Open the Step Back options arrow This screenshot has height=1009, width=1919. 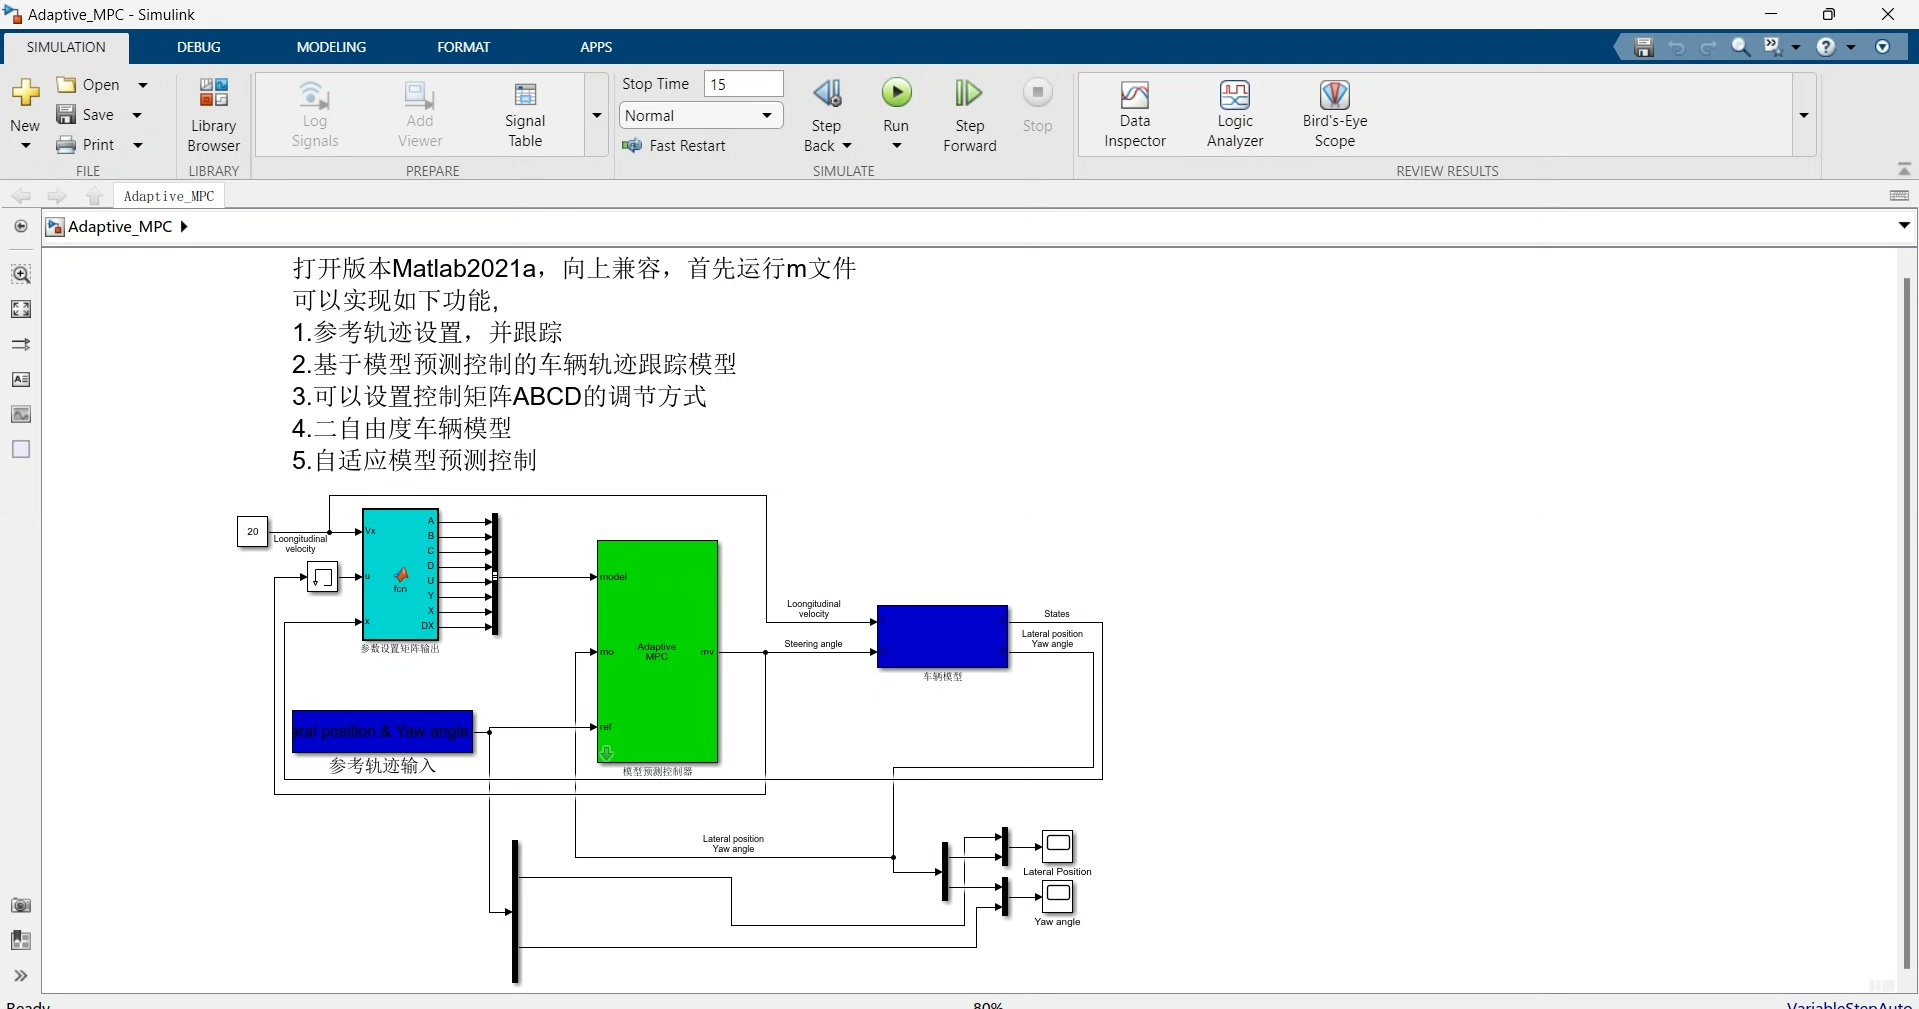(847, 146)
